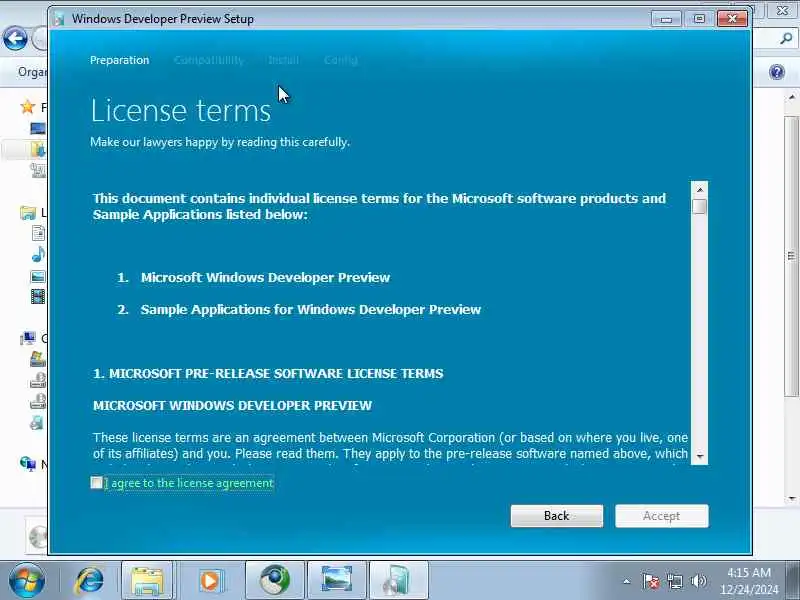Click the Back button in Setup
The width and height of the screenshot is (800, 600).
pos(557,516)
